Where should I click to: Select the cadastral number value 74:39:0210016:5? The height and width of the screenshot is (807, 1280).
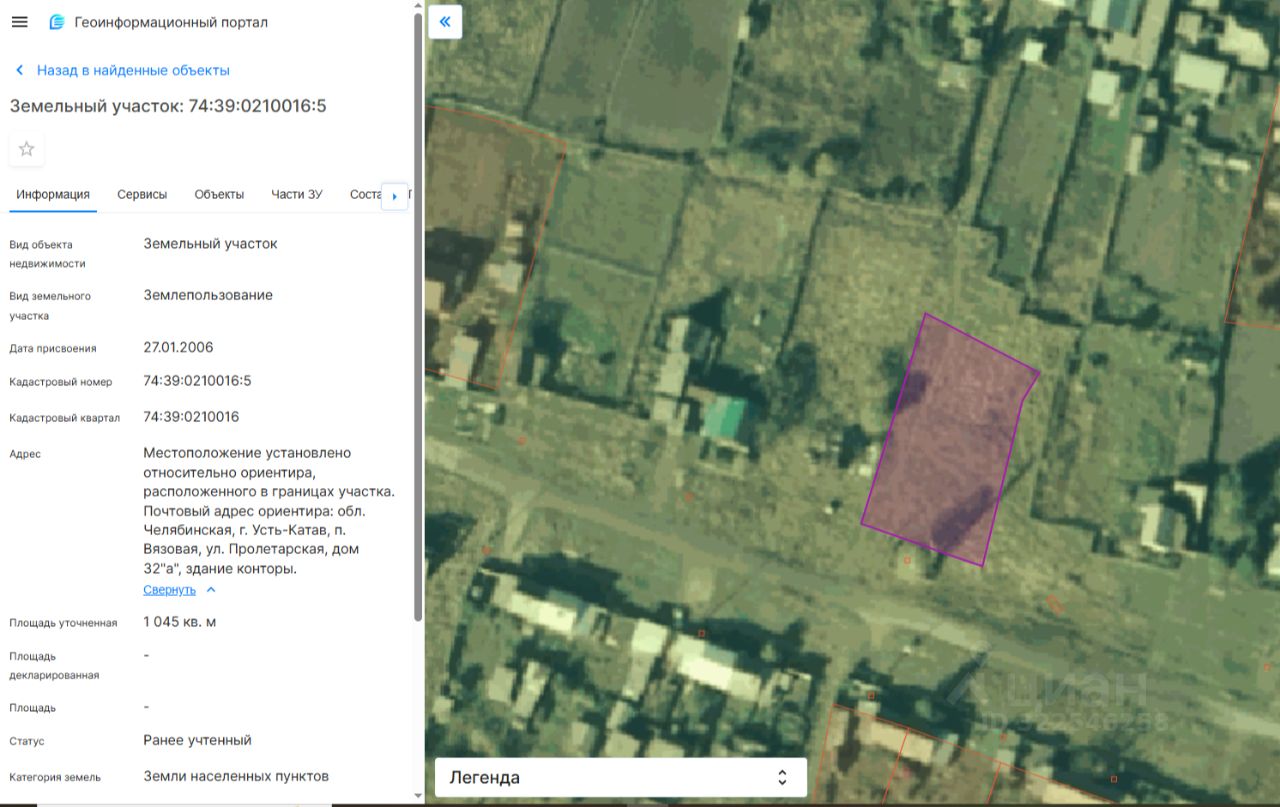coord(197,381)
